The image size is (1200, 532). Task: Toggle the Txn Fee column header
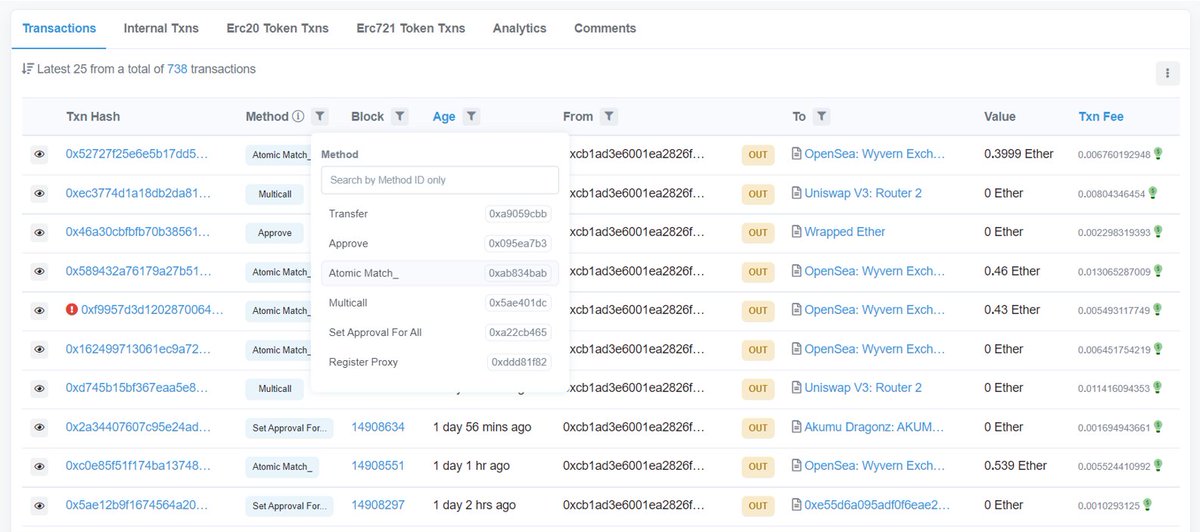click(1101, 117)
